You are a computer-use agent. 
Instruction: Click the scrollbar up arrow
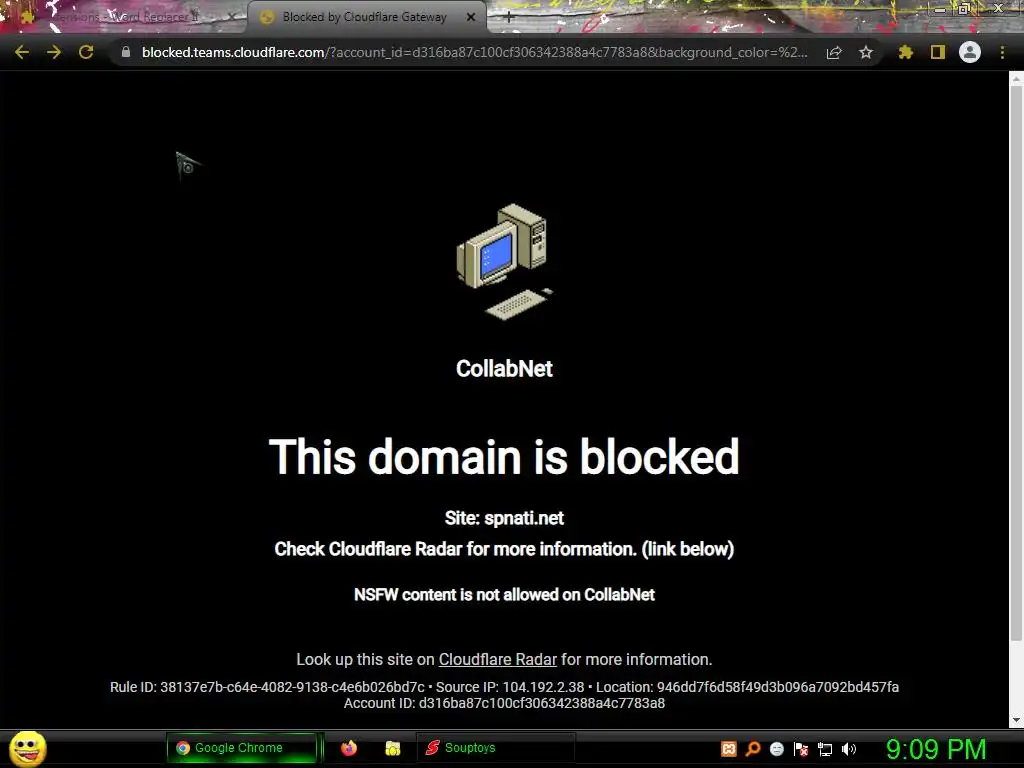click(x=1016, y=78)
